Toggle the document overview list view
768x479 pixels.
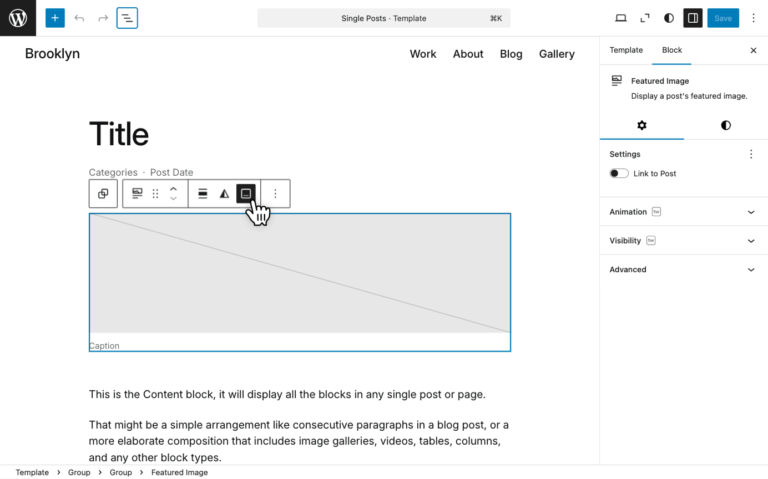click(x=127, y=18)
